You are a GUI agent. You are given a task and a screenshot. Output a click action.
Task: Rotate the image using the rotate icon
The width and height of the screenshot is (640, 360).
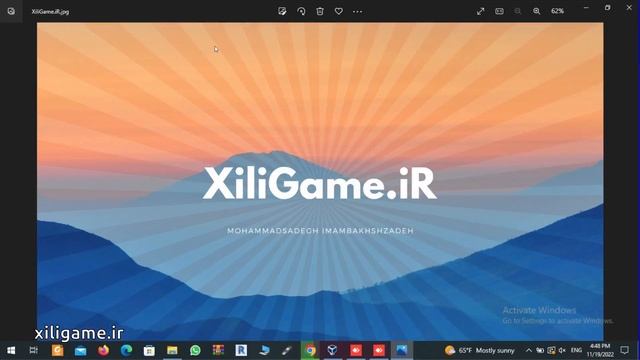301,11
